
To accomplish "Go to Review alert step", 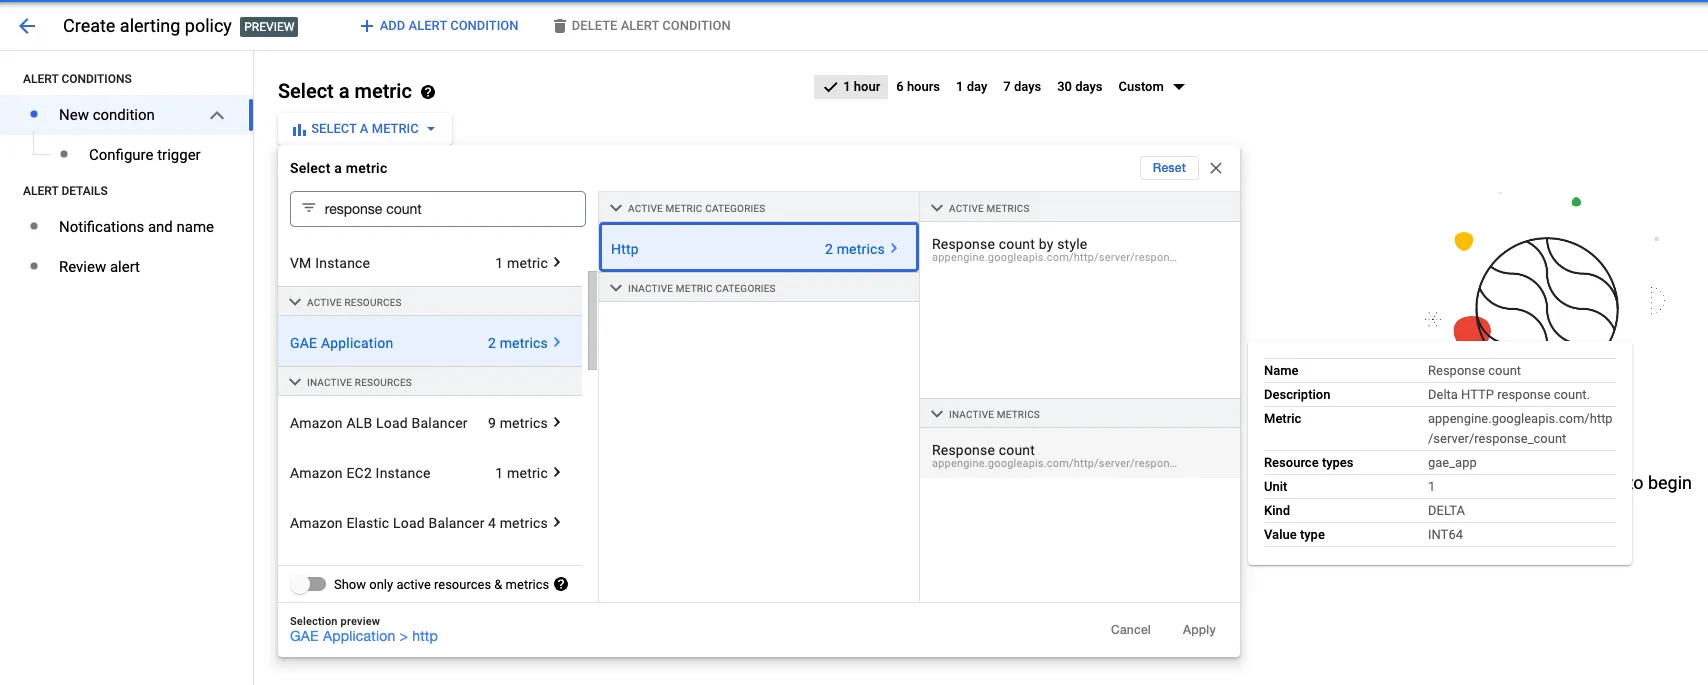I will point(99,267).
